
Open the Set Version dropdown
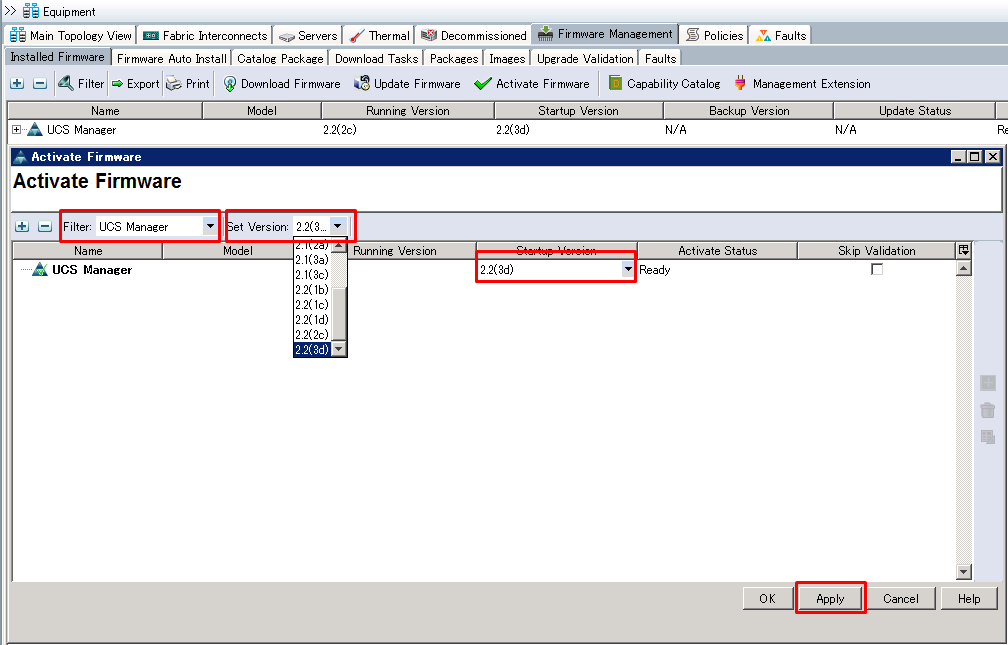(x=338, y=226)
